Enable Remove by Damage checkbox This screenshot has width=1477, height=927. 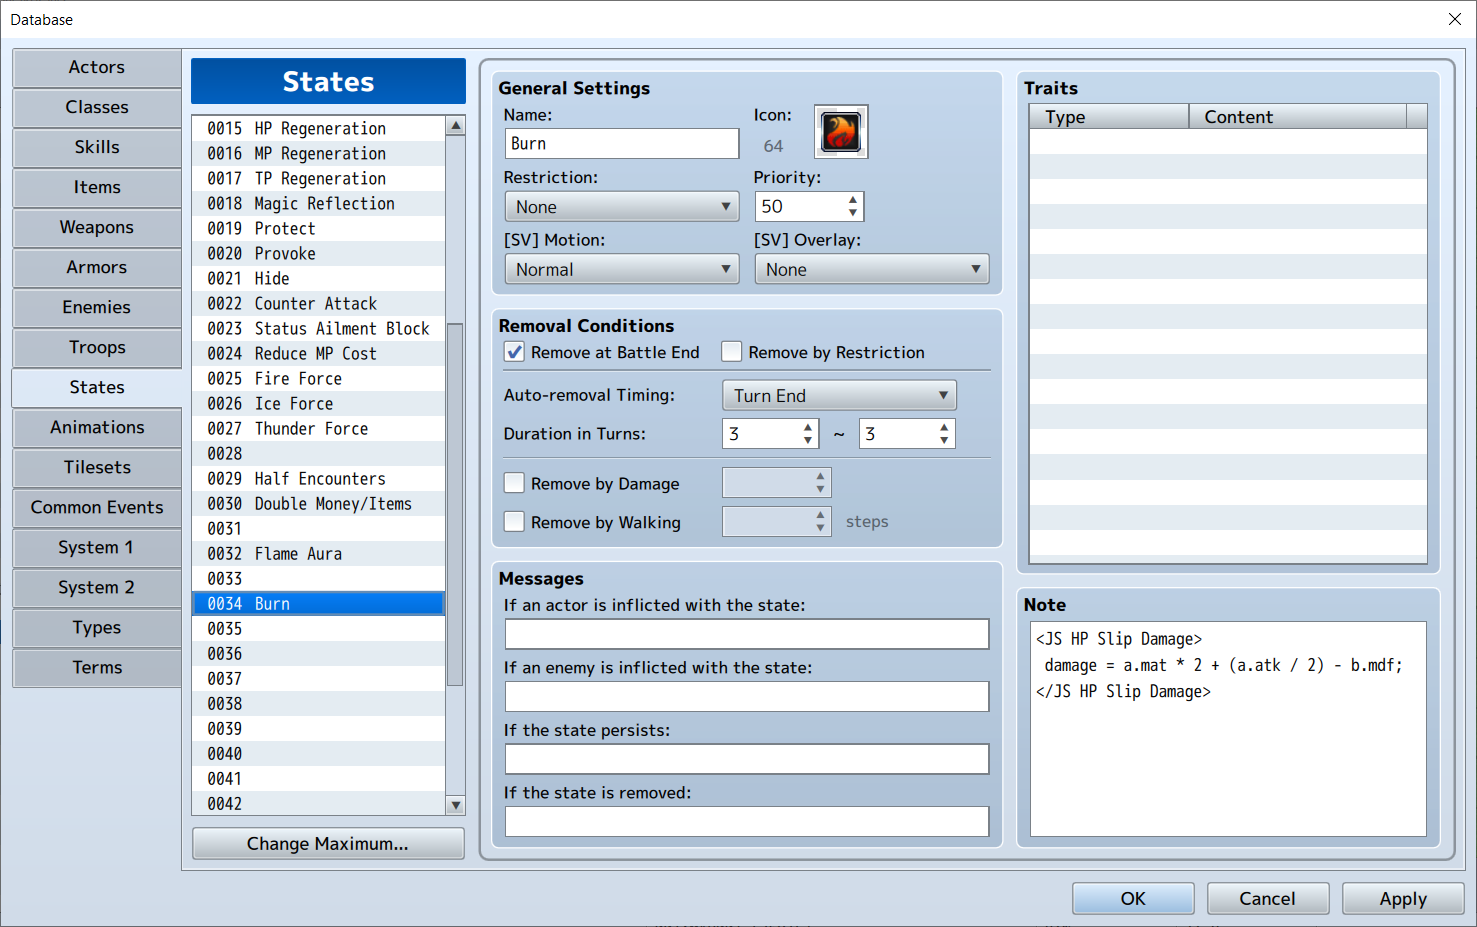(x=514, y=483)
